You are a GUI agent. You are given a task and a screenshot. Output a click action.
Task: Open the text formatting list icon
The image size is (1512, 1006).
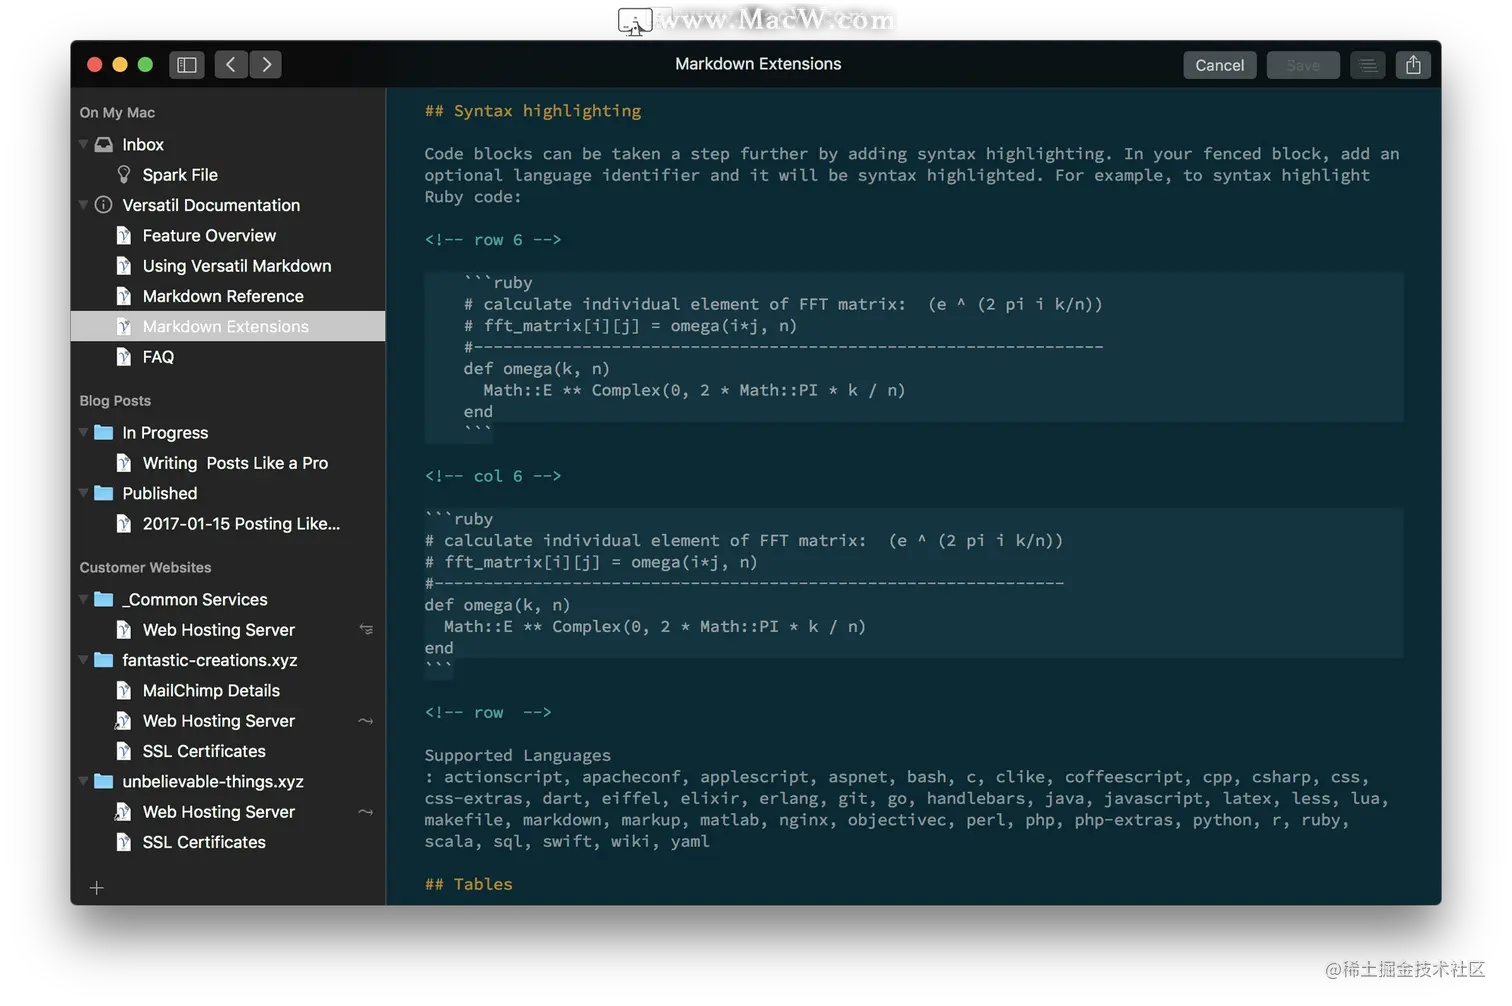tap(1367, 65)
